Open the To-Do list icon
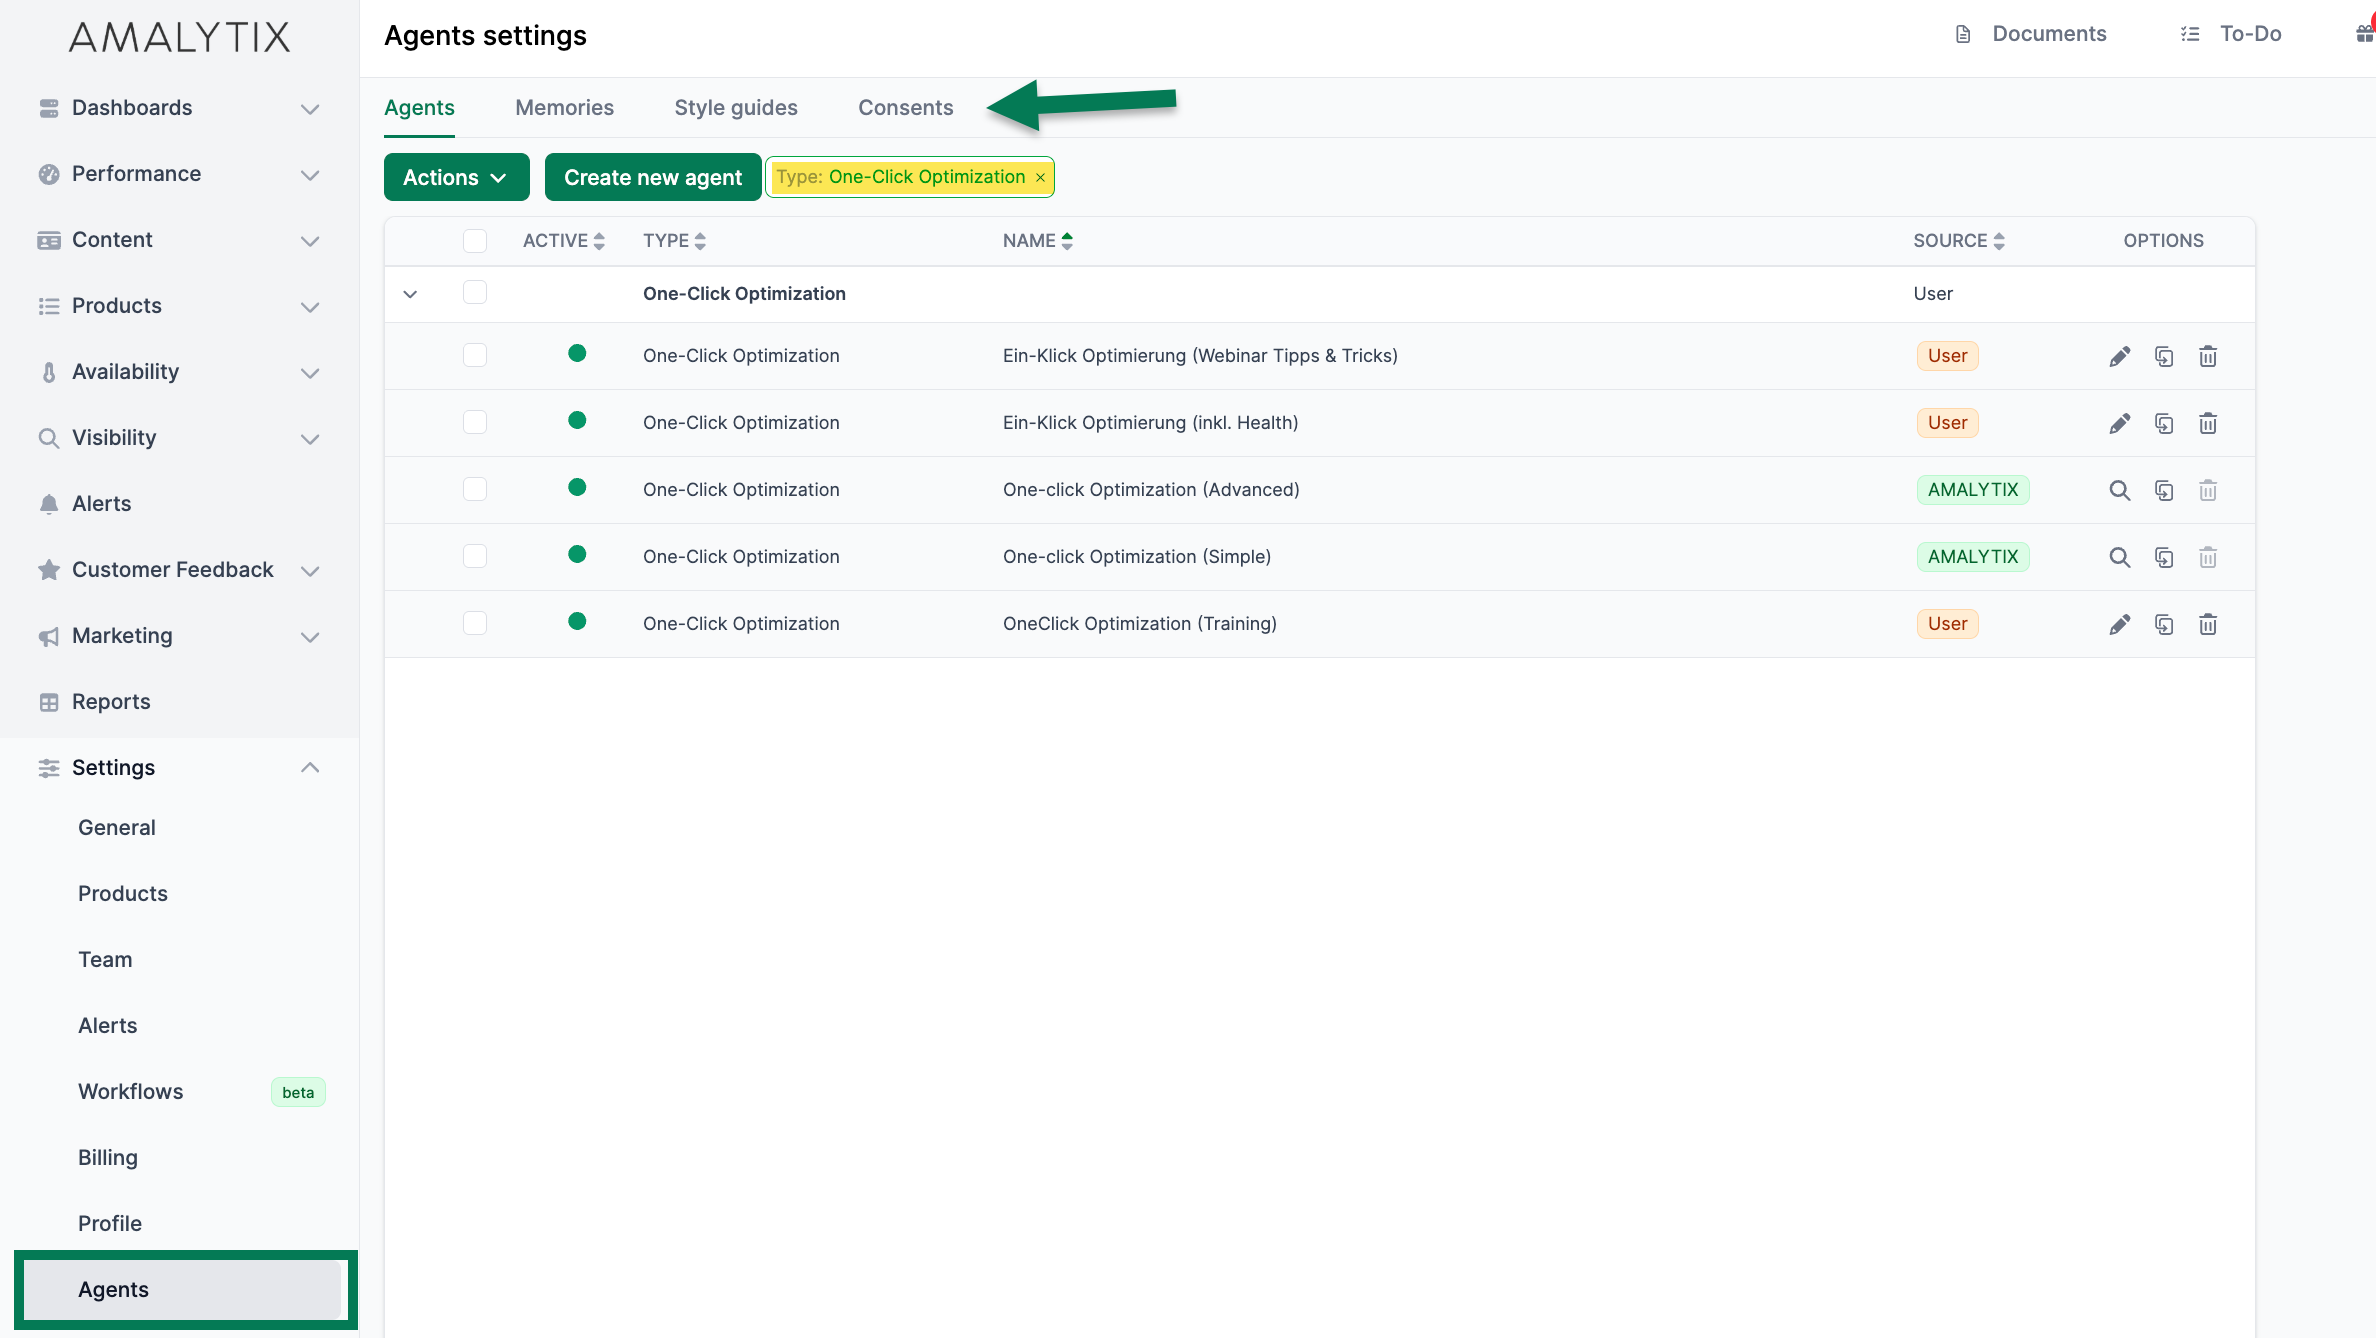Screen dimensions: 2376x1338 [2190, 34]
